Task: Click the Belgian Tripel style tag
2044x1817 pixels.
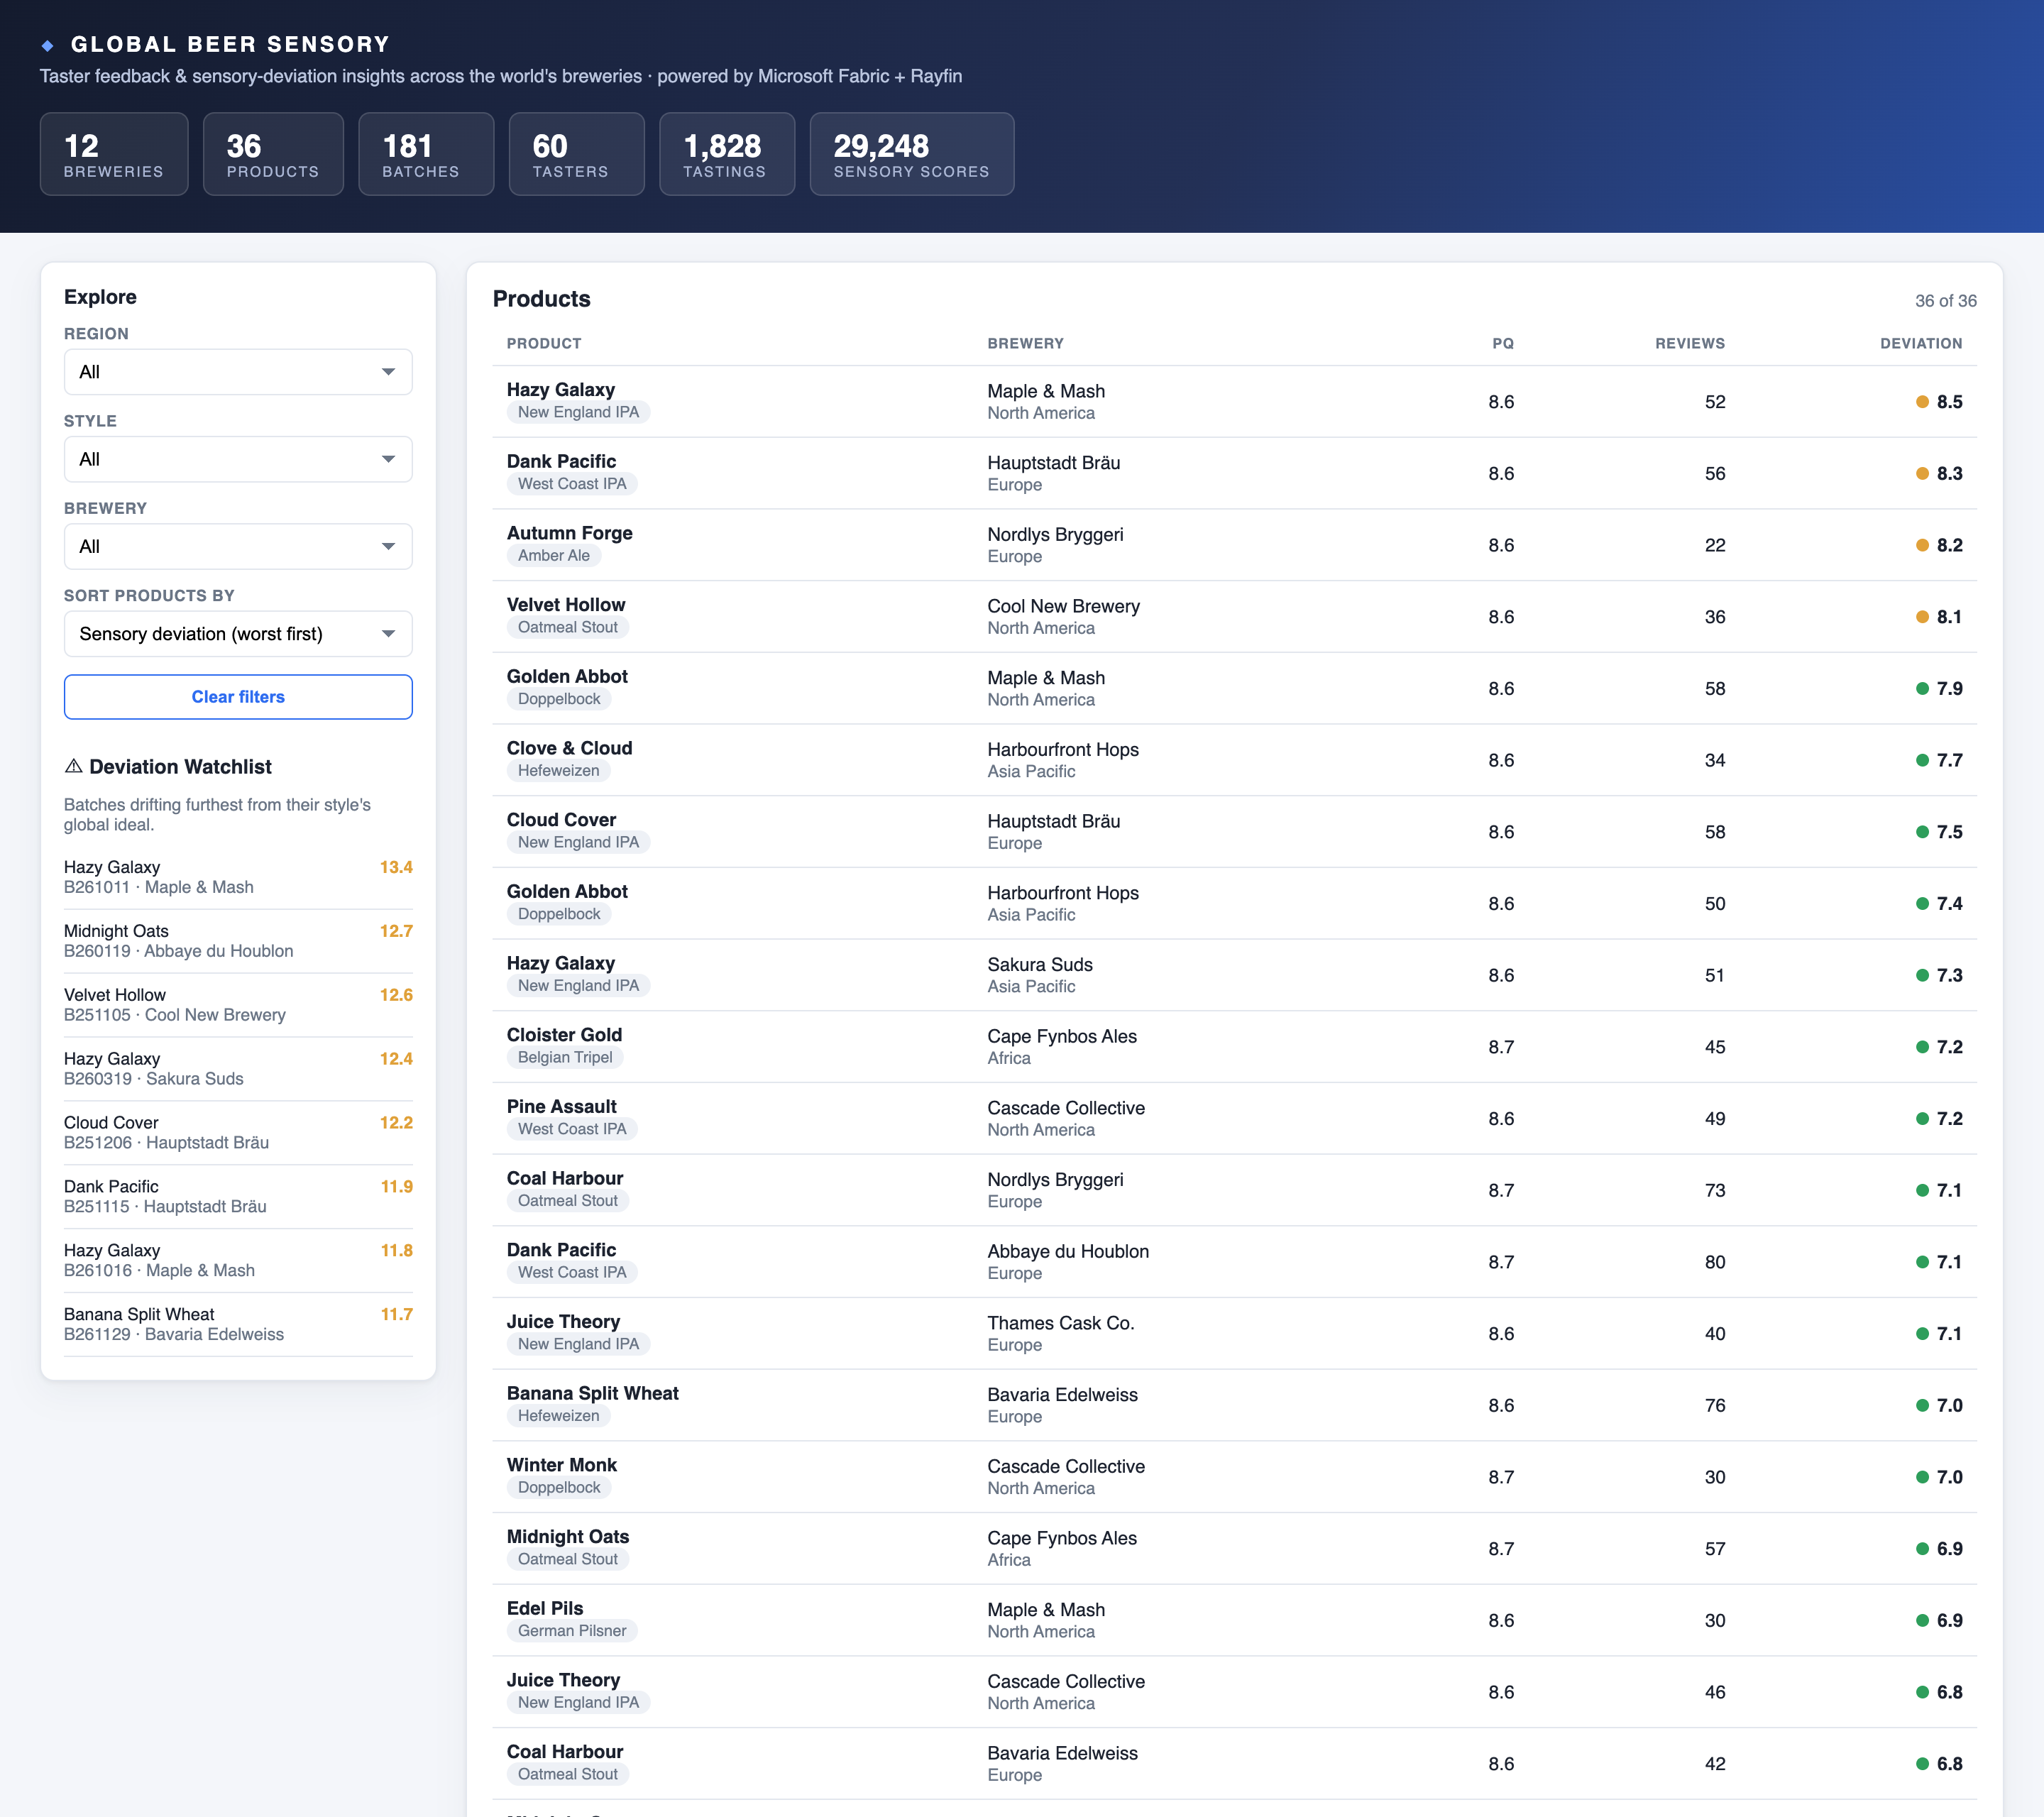Action: [x=565, y=1058]
